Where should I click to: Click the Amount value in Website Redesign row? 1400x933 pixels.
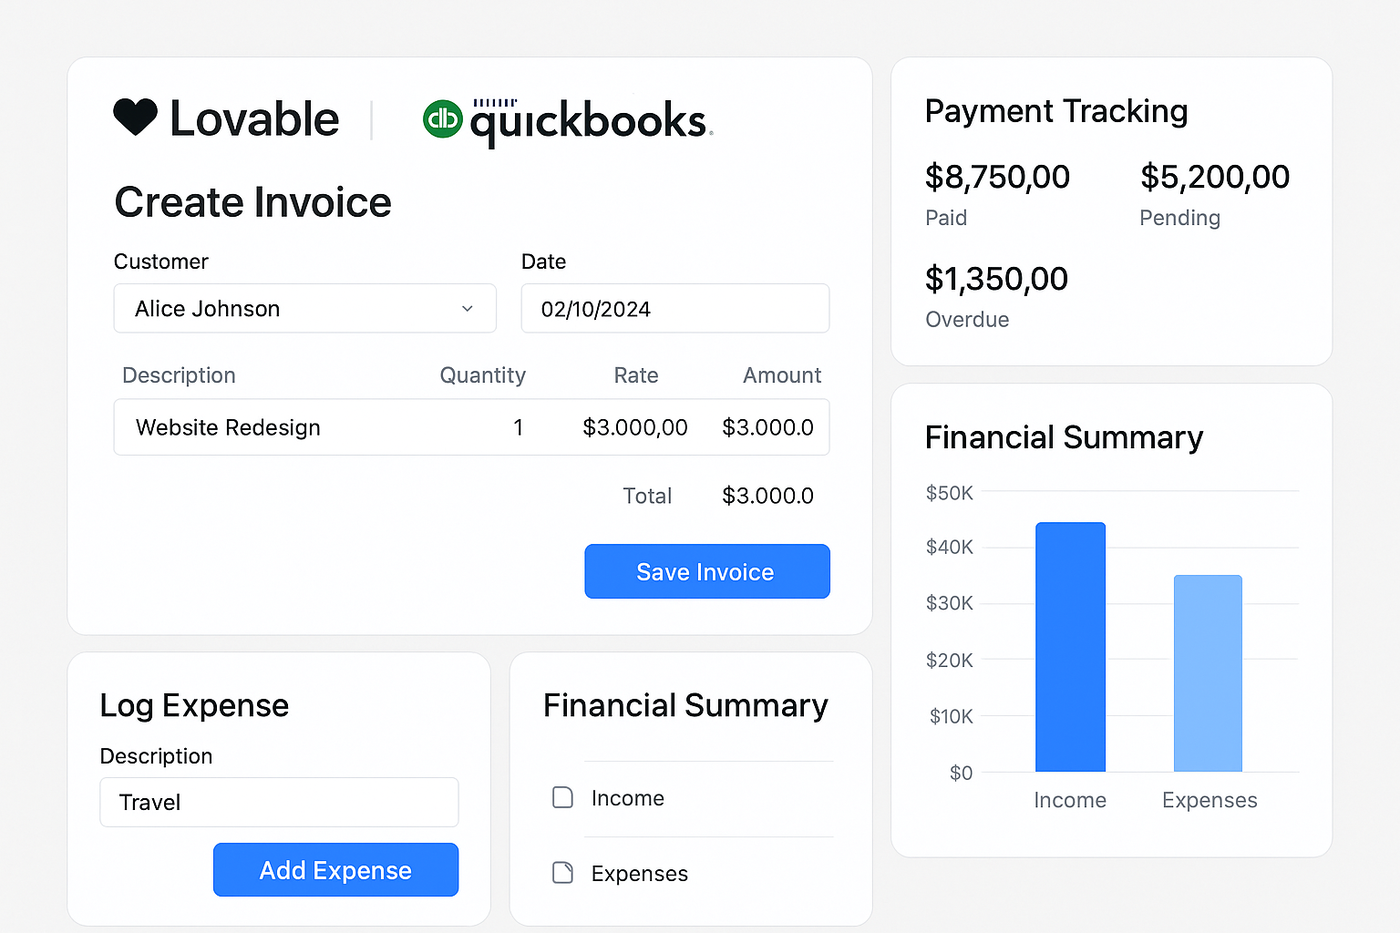[768, 428]
